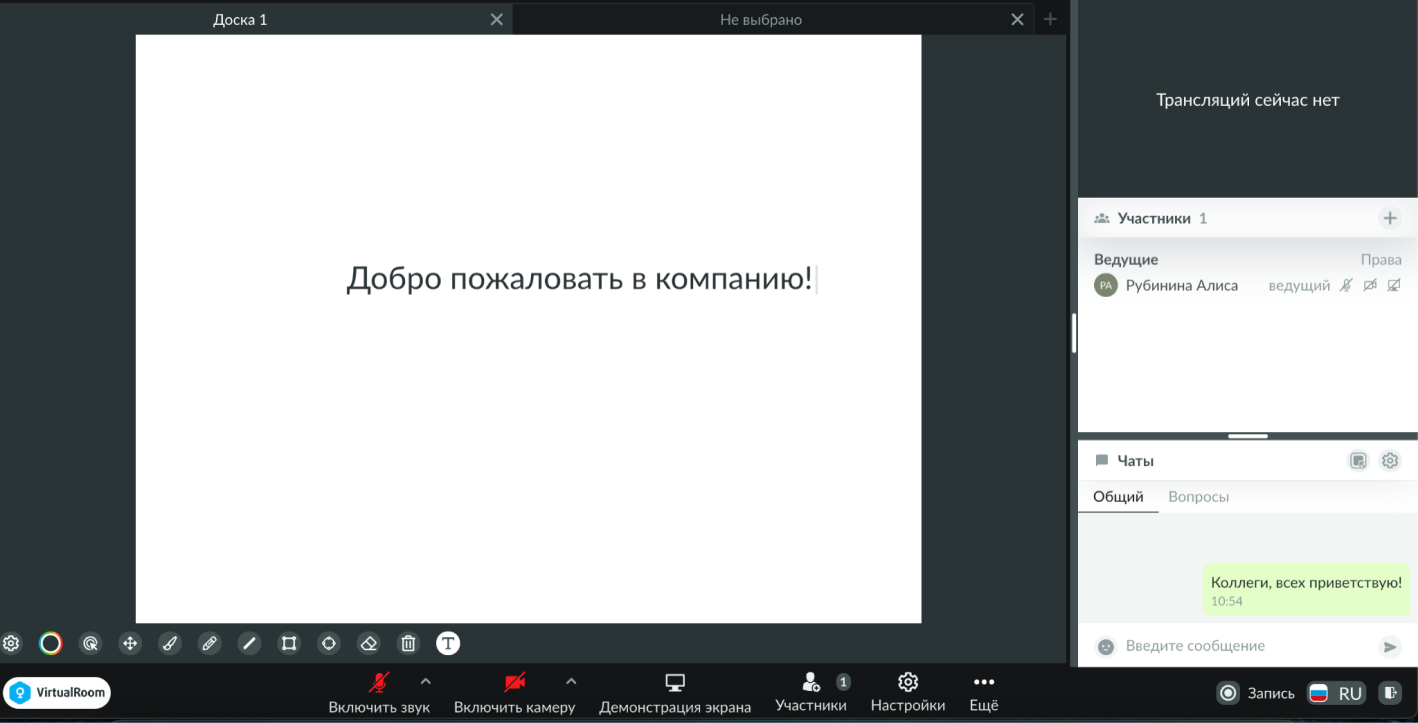Screen dimensions: 1418x723
Task: Click vertical side panel resize handle
Action: tap(1074, 333)
